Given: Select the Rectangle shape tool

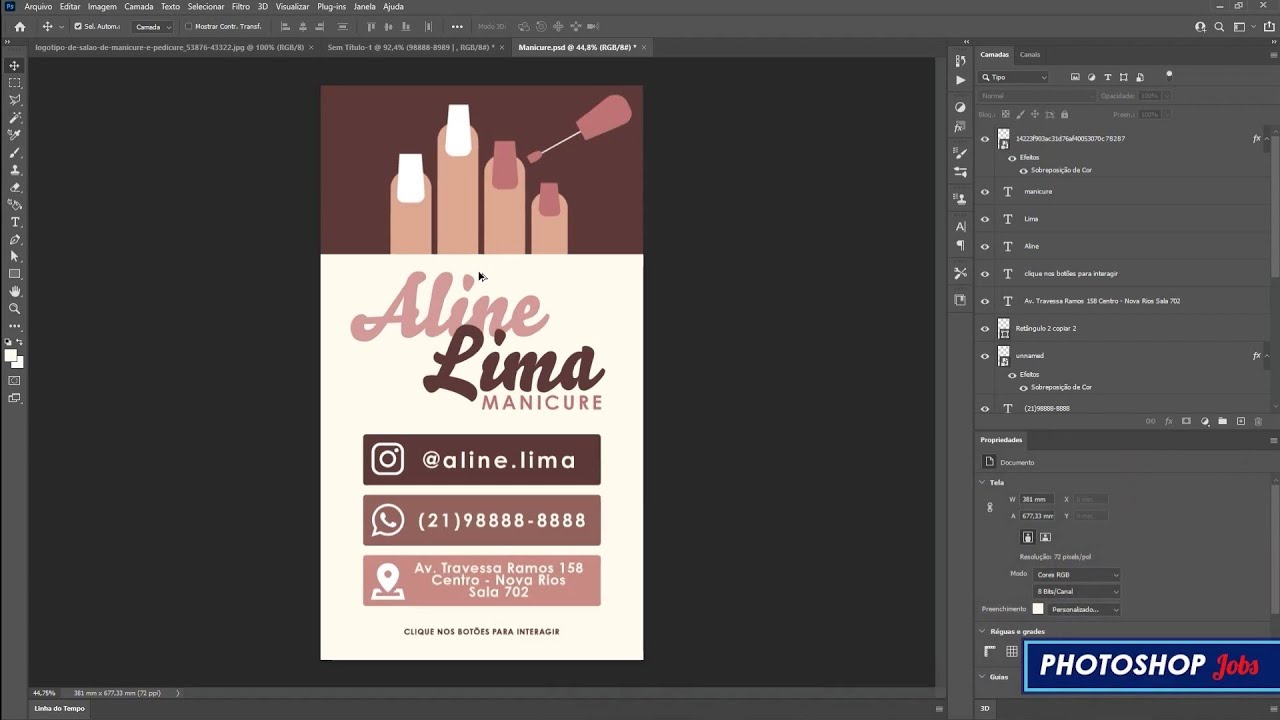Looking at the screenshot, I should 14,274.
